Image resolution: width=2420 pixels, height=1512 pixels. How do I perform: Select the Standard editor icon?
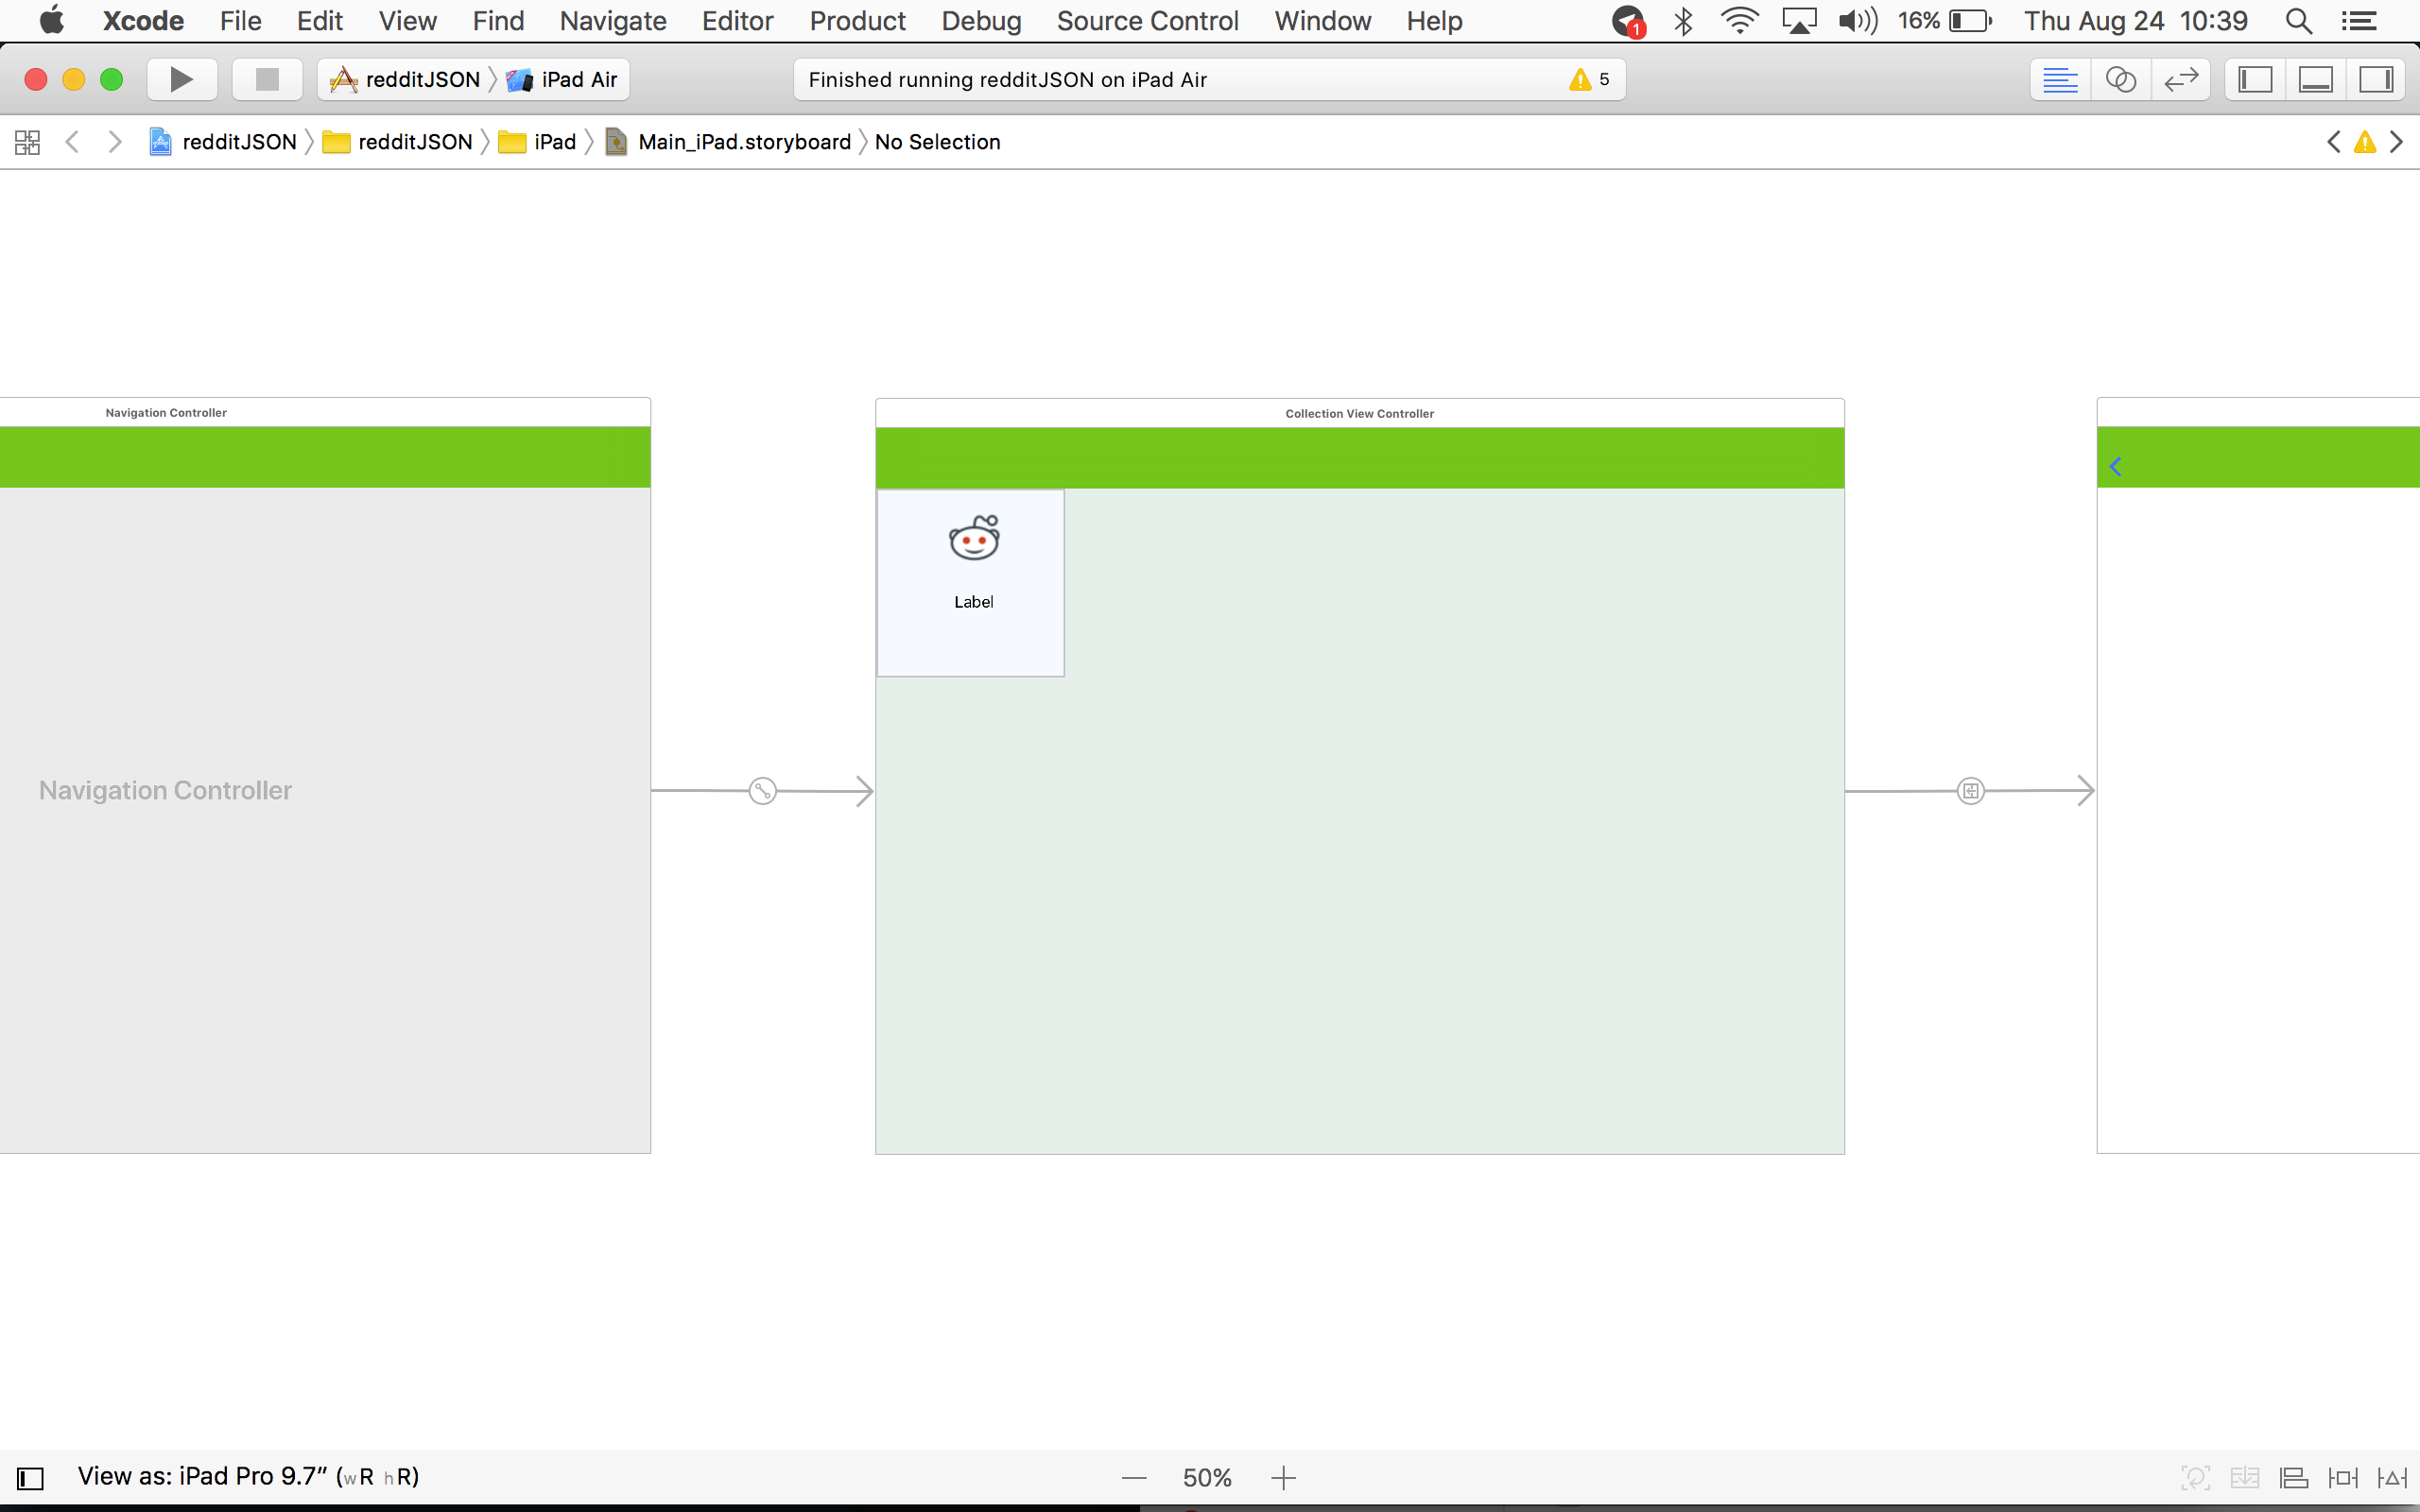[2060, 79]
